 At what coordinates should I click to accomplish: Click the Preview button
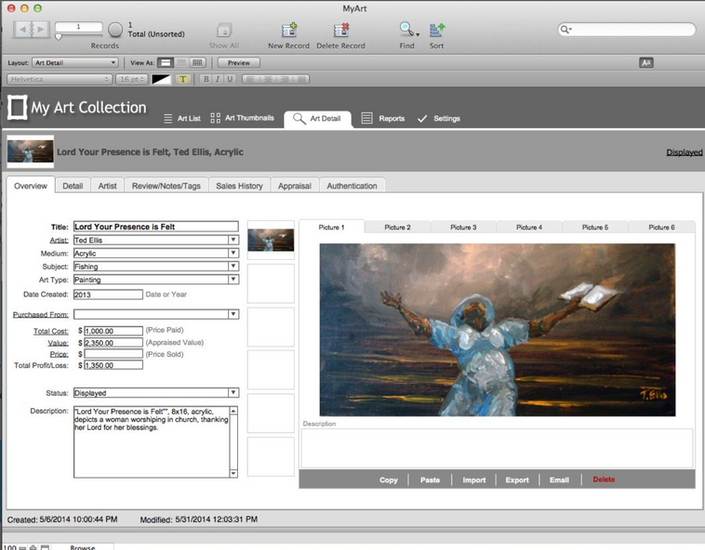[x=239, y=63]
